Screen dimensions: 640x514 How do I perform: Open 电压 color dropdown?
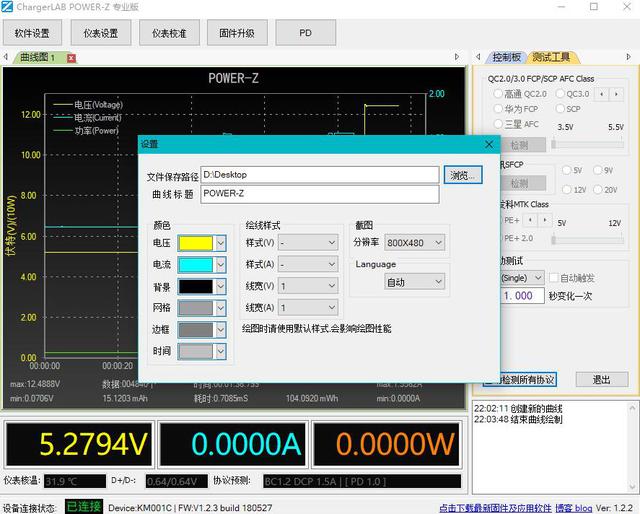pos(220,243)
